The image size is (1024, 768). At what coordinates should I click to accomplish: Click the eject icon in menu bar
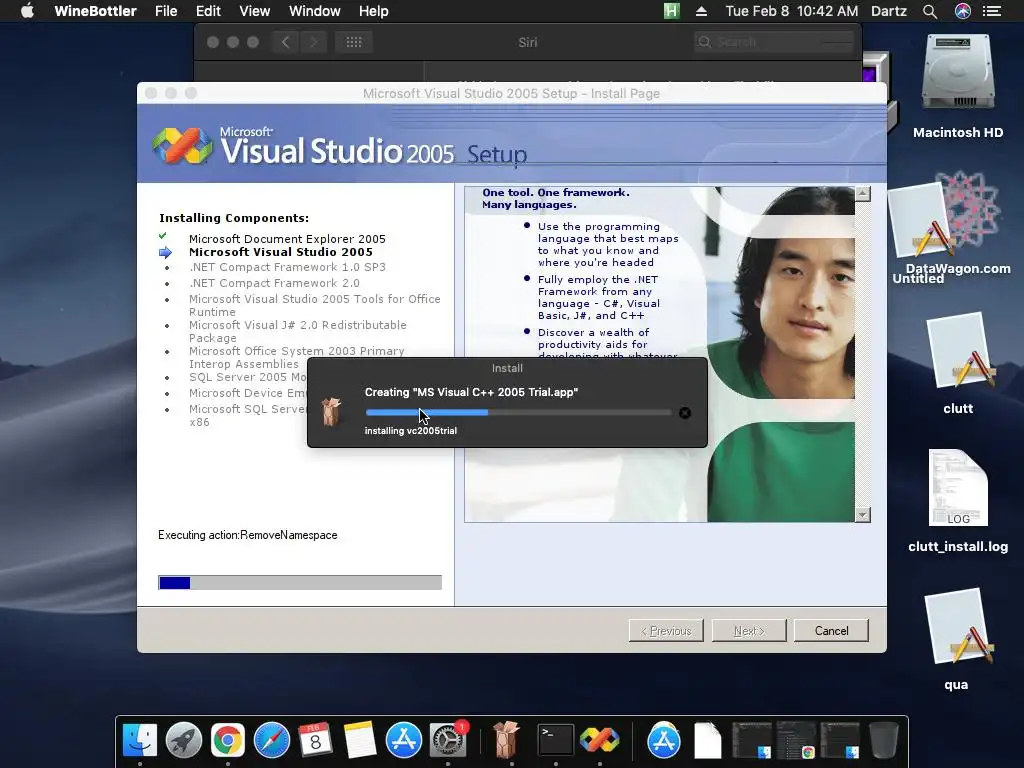click(701, 11)
